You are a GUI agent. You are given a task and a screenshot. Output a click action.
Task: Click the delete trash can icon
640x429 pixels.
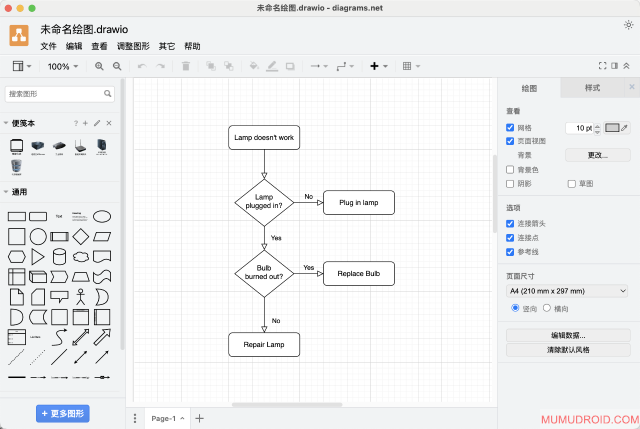point(186,66)
